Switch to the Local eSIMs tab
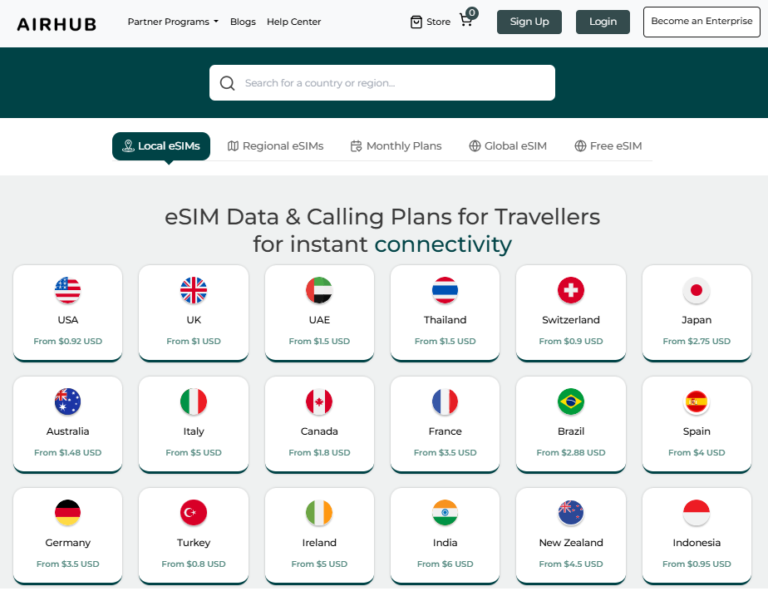Image resolution: width=768 pixels, height=596 pixels. pyautogui.click(x=161, y=146)
